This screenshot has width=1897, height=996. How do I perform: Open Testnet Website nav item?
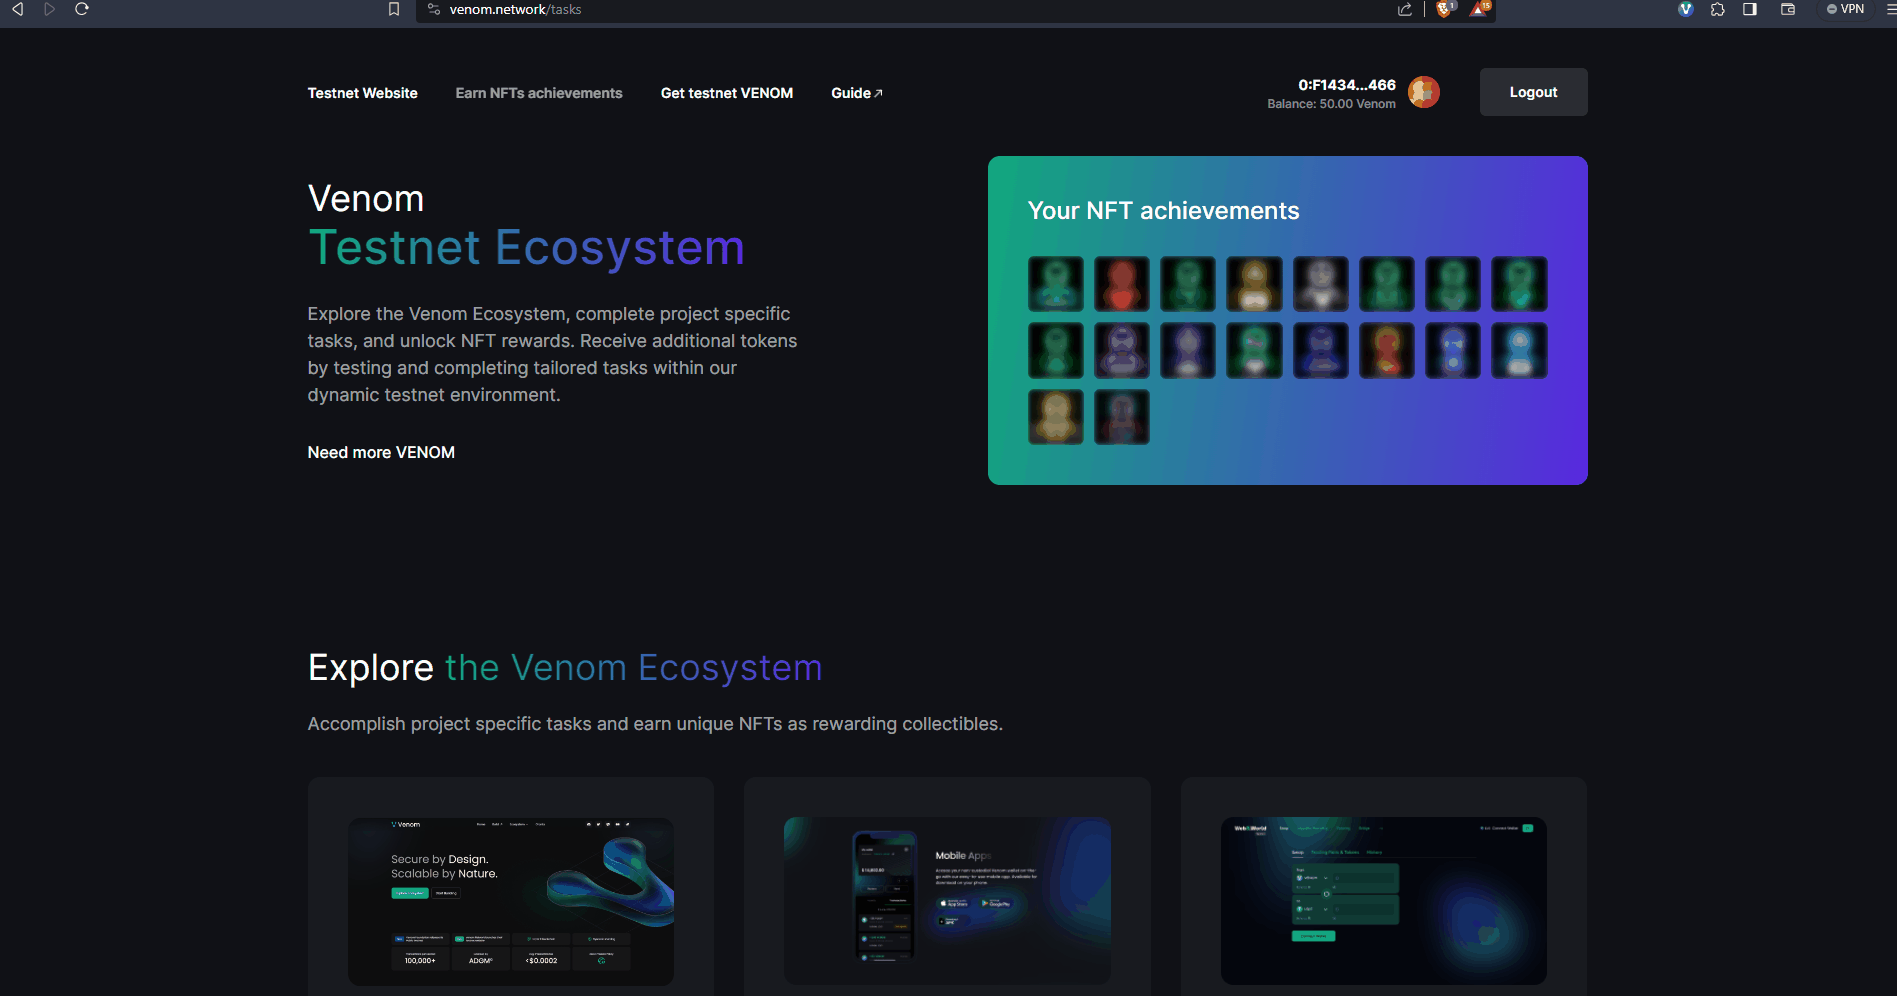[x=362, y=93]
